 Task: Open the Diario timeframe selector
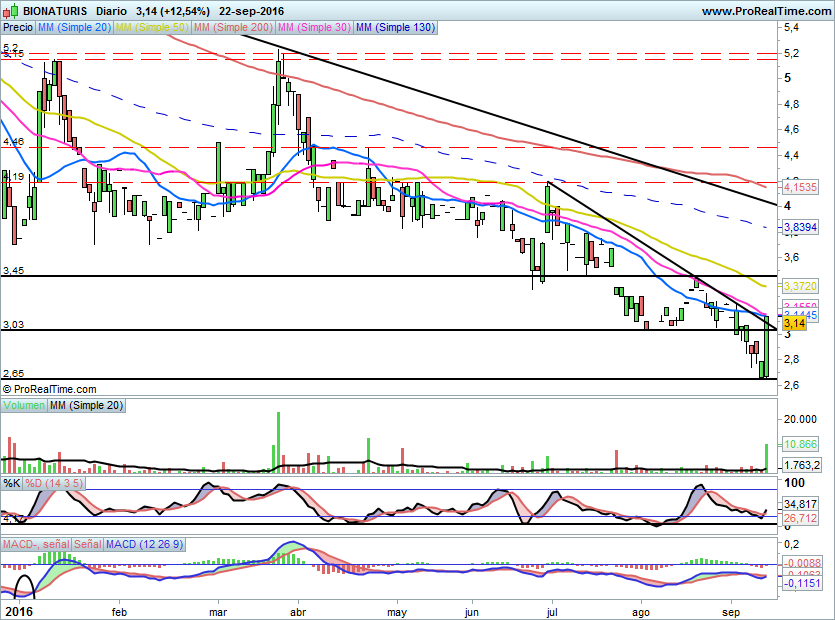coord(112,10)
